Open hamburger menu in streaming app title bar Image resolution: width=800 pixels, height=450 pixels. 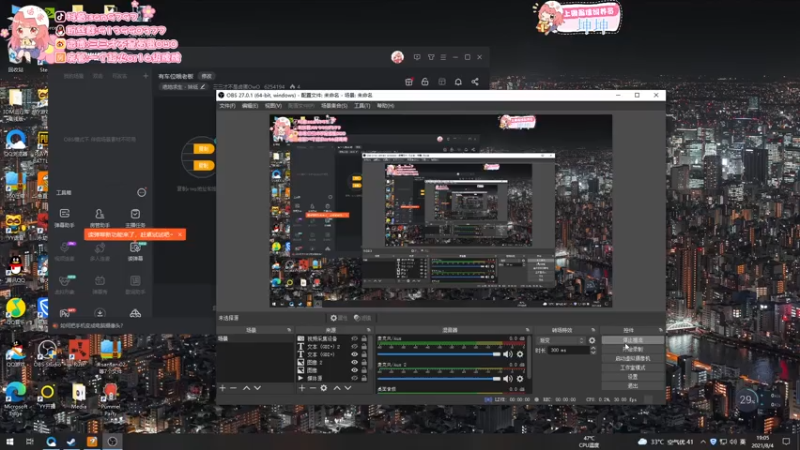(x=443, y=57)
